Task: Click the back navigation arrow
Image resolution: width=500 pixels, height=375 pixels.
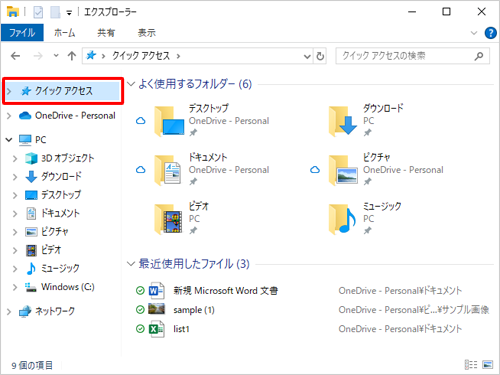Action: [x=15, y=56]
